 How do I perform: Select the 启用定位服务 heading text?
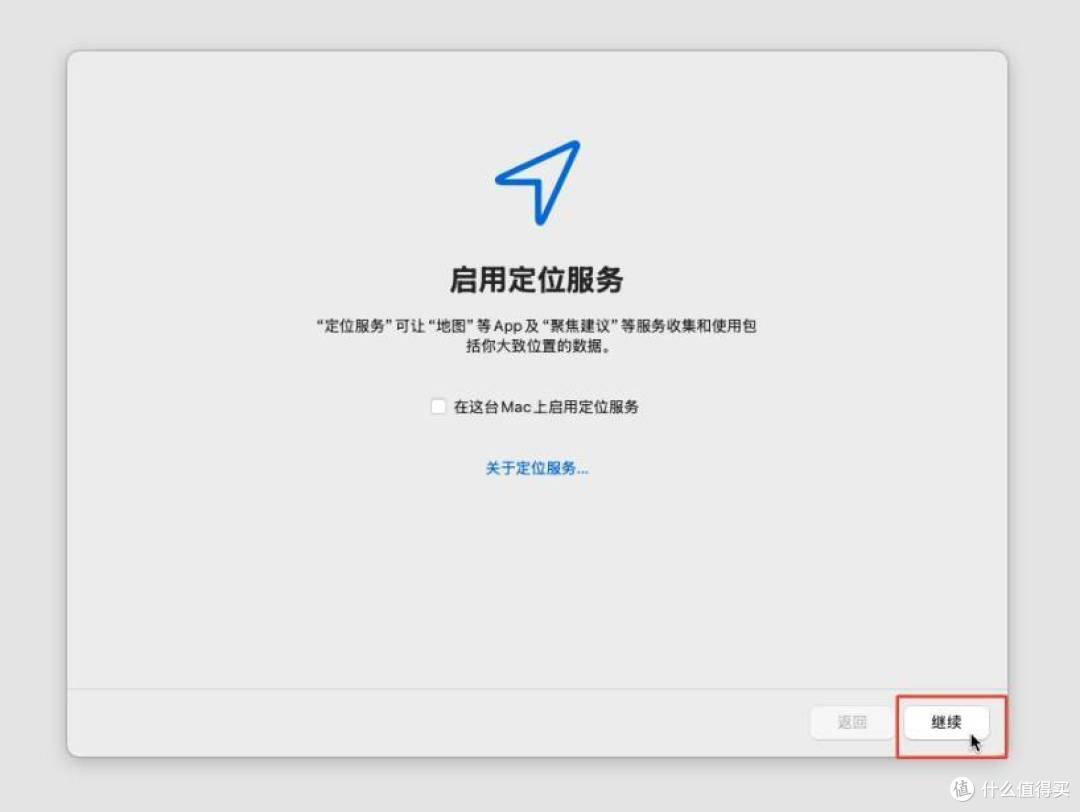pos(538,280)
